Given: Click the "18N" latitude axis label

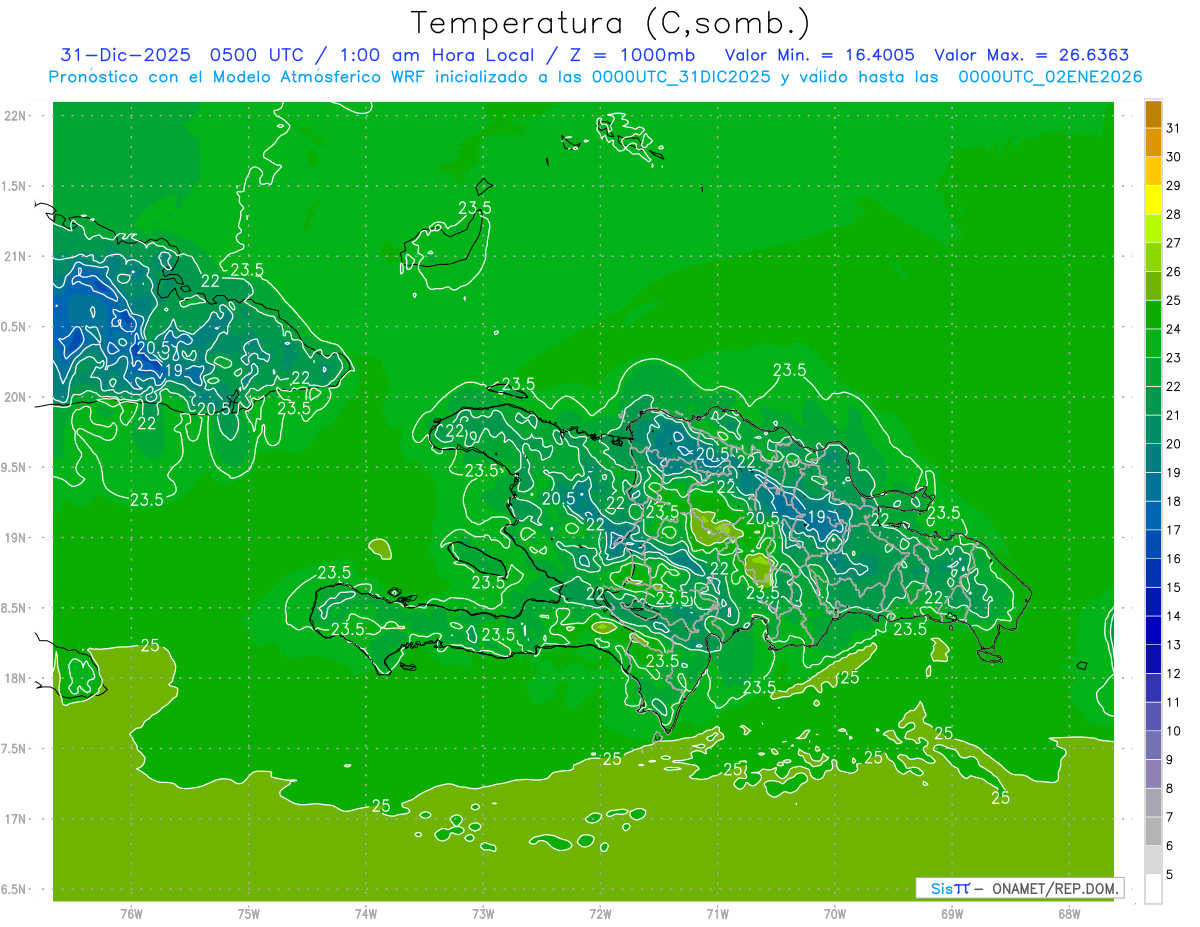Looking at the screenshot, I should tap(15, 678).
